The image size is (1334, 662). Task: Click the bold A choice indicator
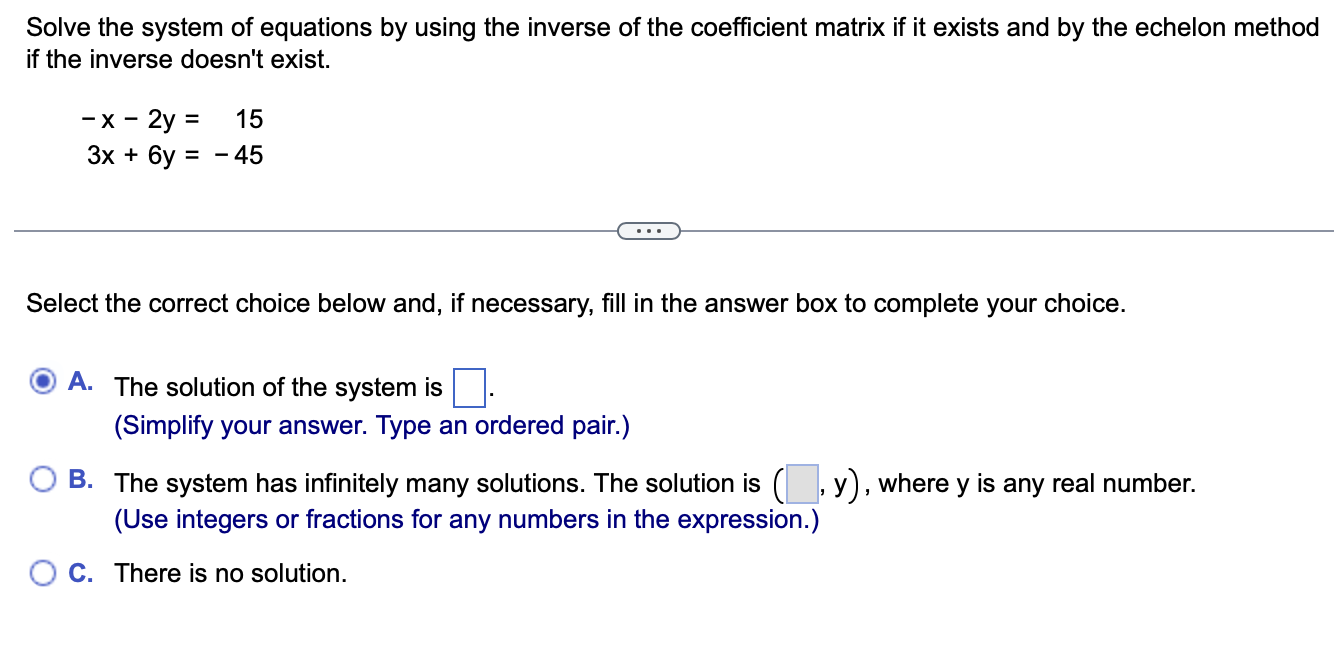click(78, 381)
